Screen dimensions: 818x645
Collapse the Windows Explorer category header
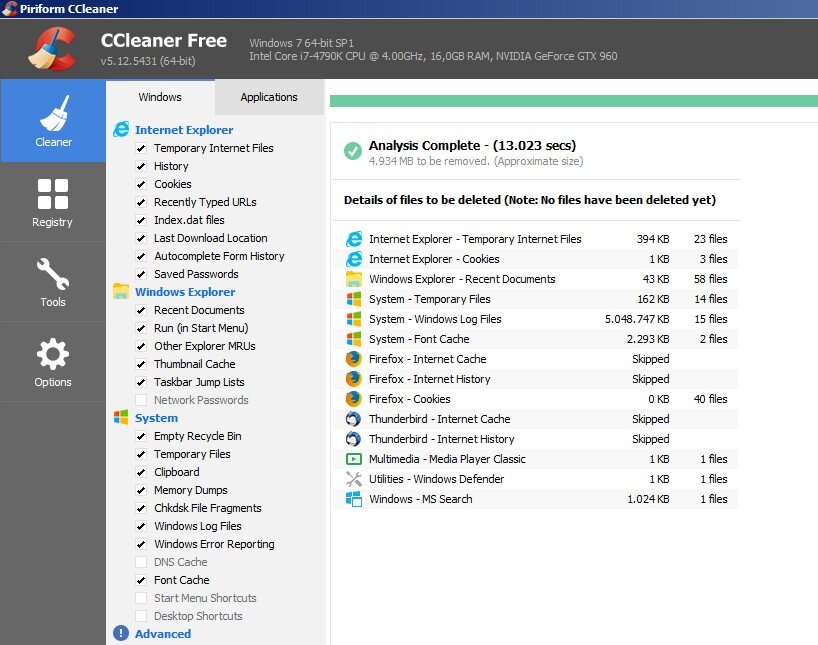tap(185, 292)
